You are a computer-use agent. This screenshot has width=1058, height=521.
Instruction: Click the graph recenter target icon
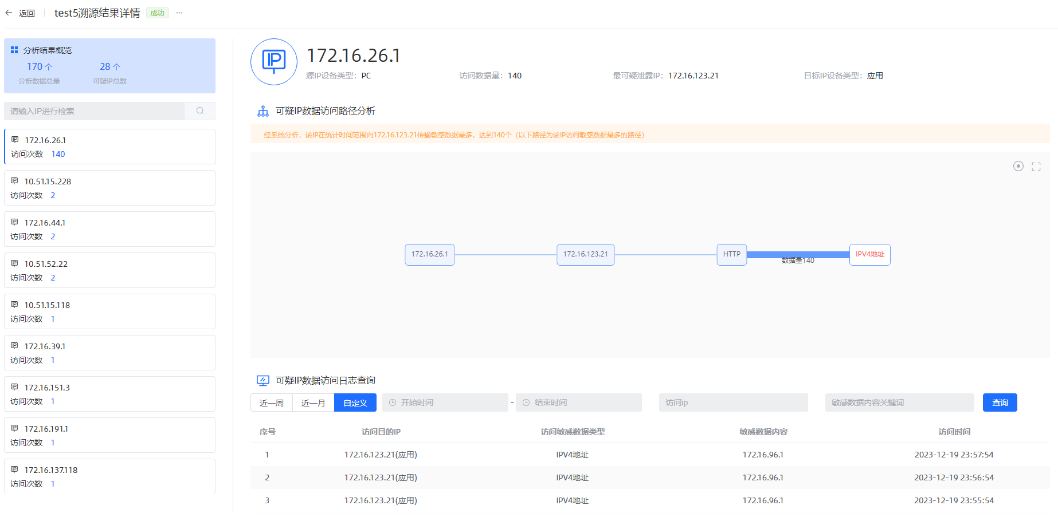tap(1018, 166)
